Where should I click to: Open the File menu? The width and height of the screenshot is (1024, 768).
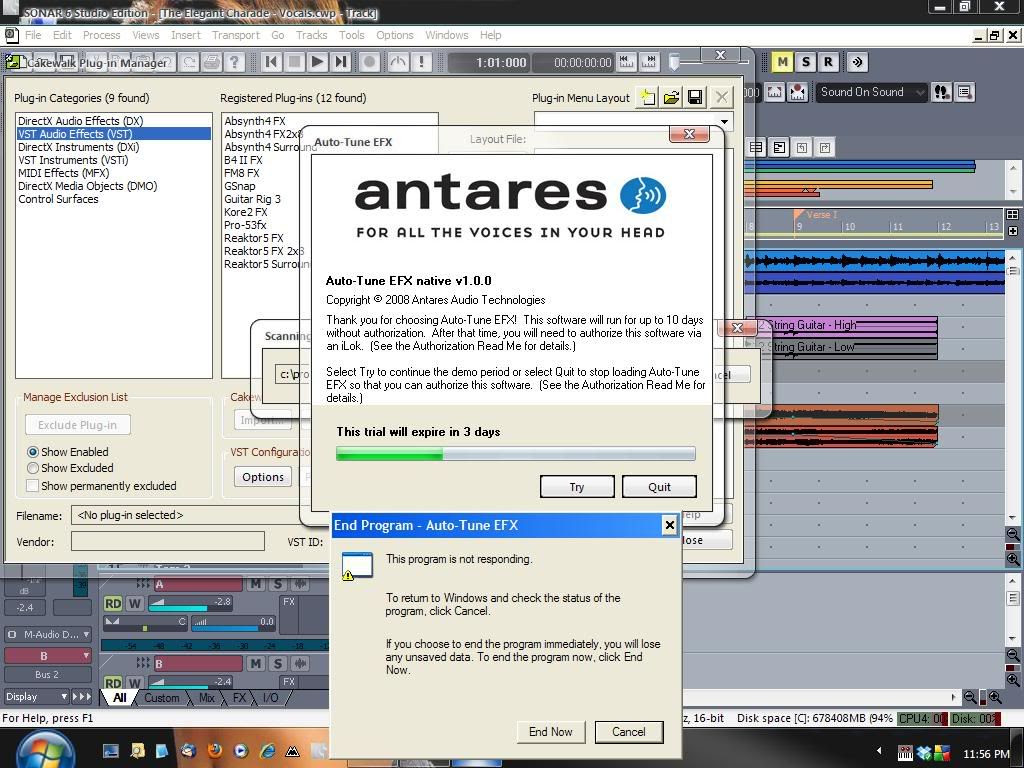33,35
